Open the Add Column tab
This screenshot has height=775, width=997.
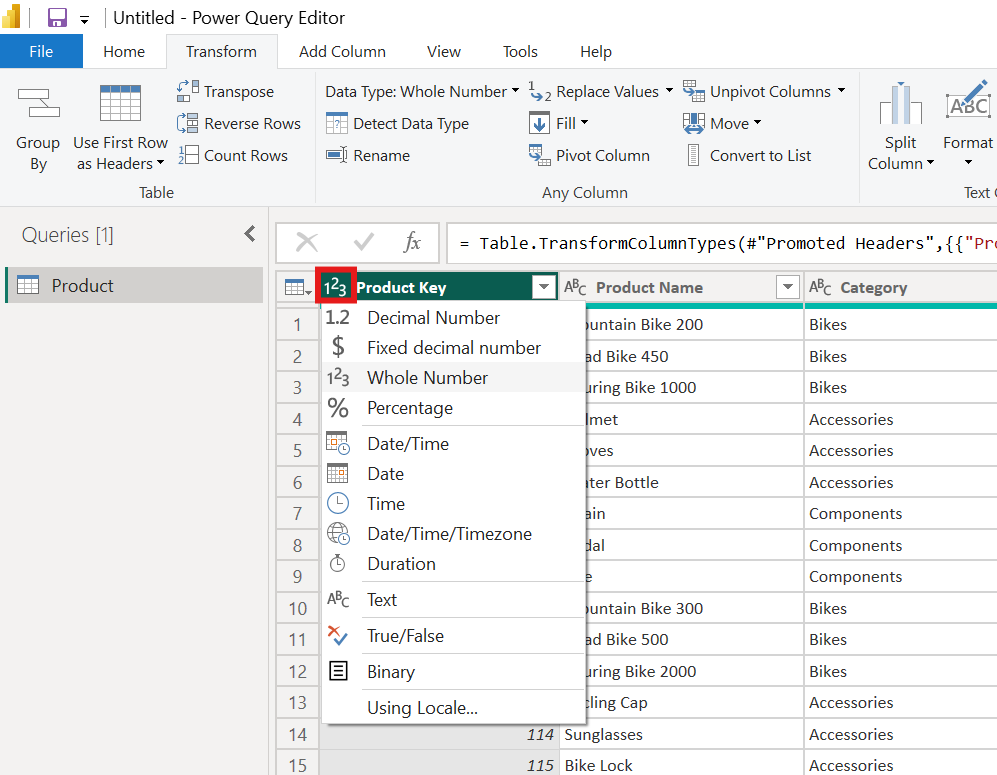point(342,51)
